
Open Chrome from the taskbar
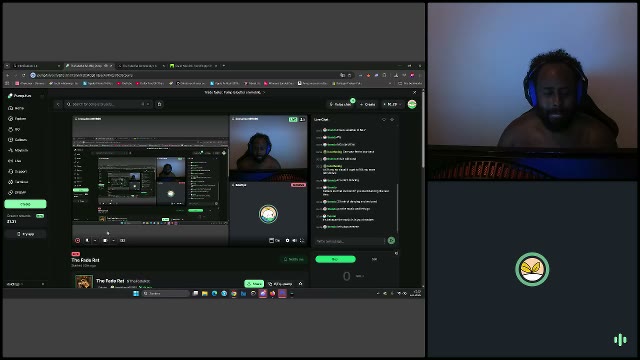[233, 293]
